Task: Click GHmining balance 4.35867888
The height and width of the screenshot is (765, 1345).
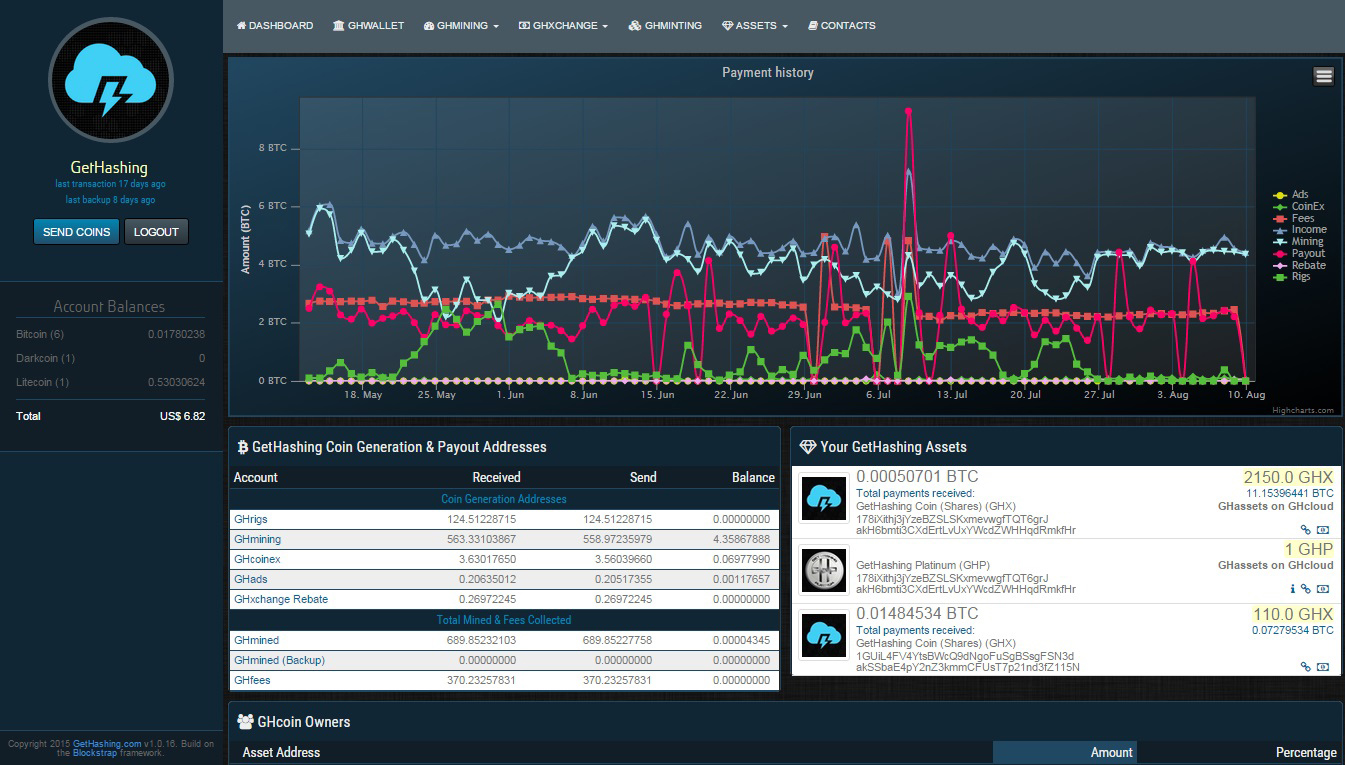Action: 741,539
